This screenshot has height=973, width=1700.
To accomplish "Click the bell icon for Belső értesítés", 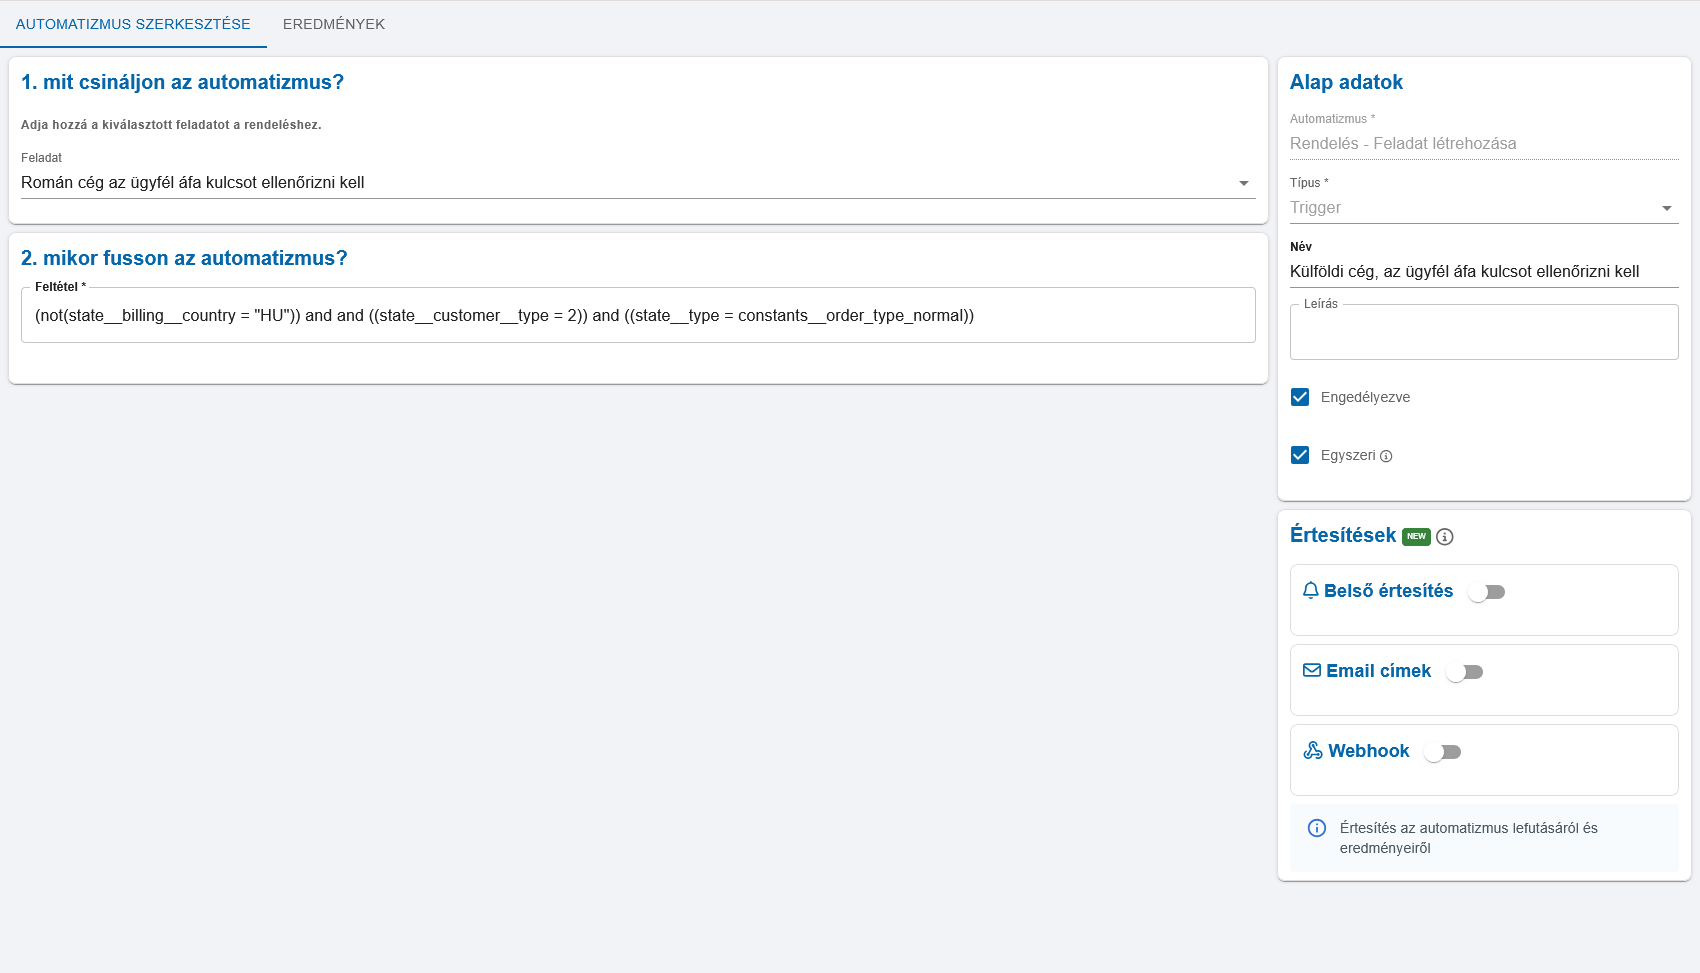I will [1311, 591].
